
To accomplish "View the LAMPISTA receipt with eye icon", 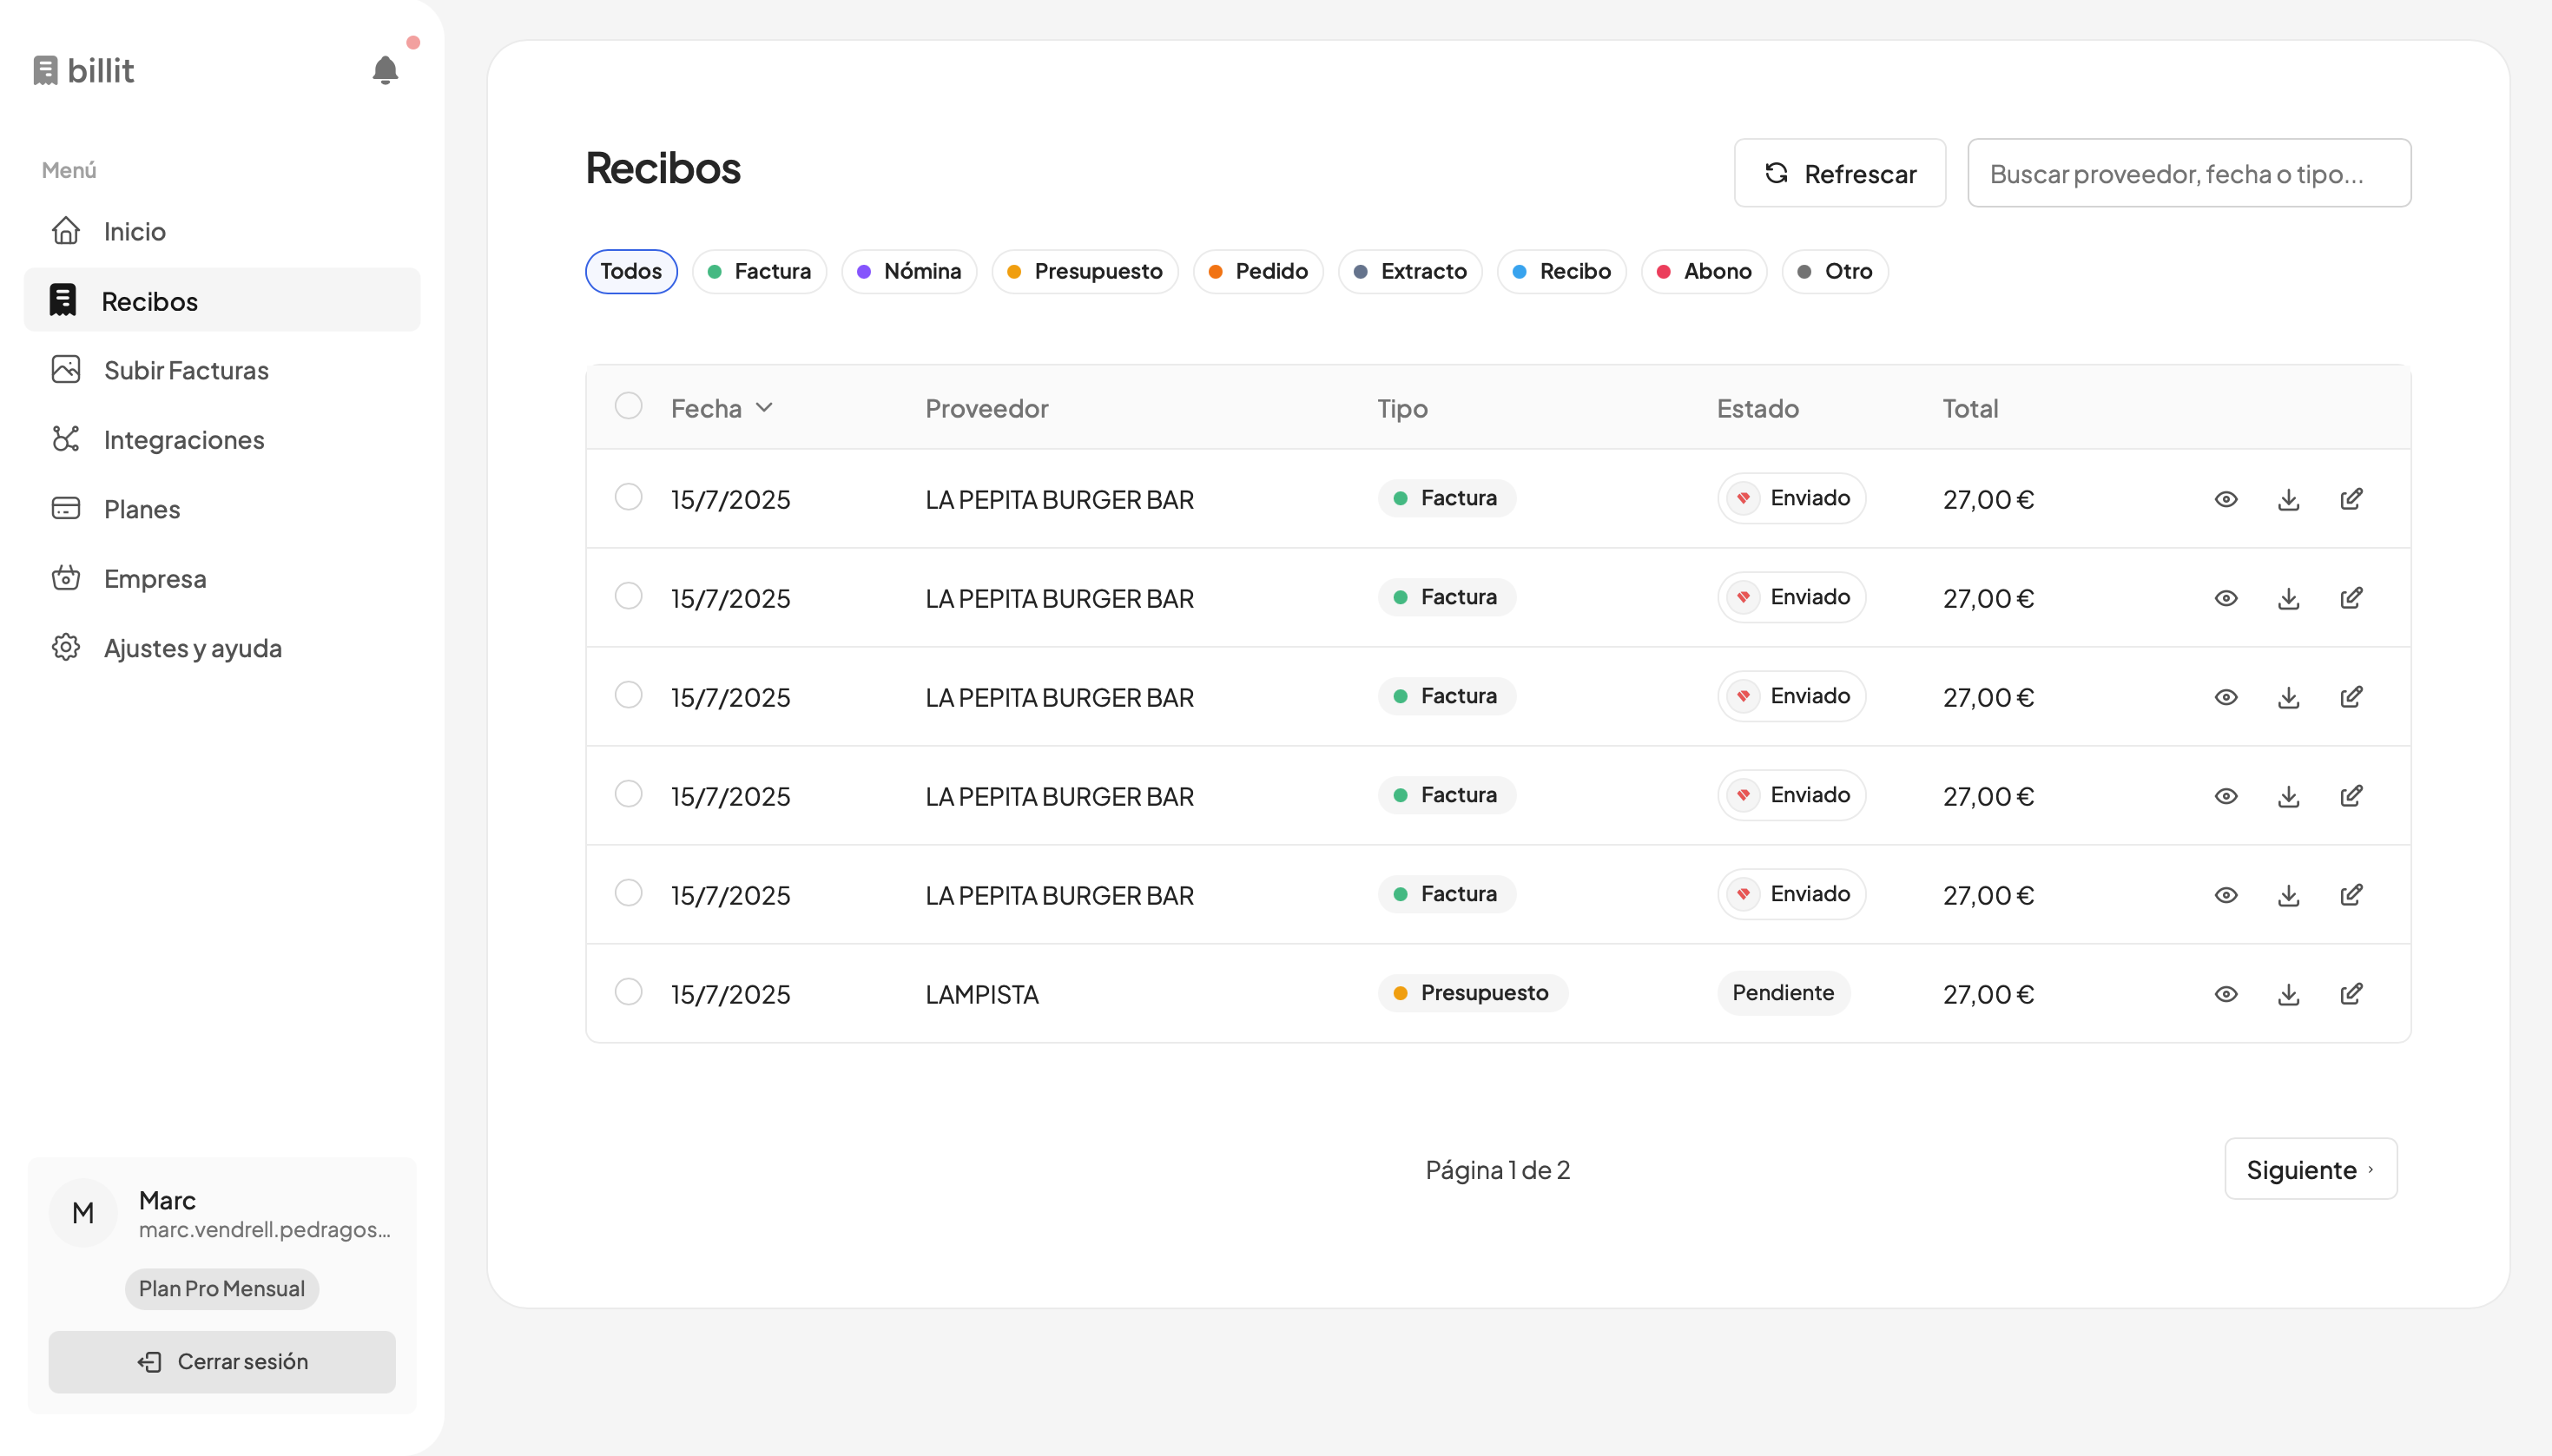I will pos(2226,994).
